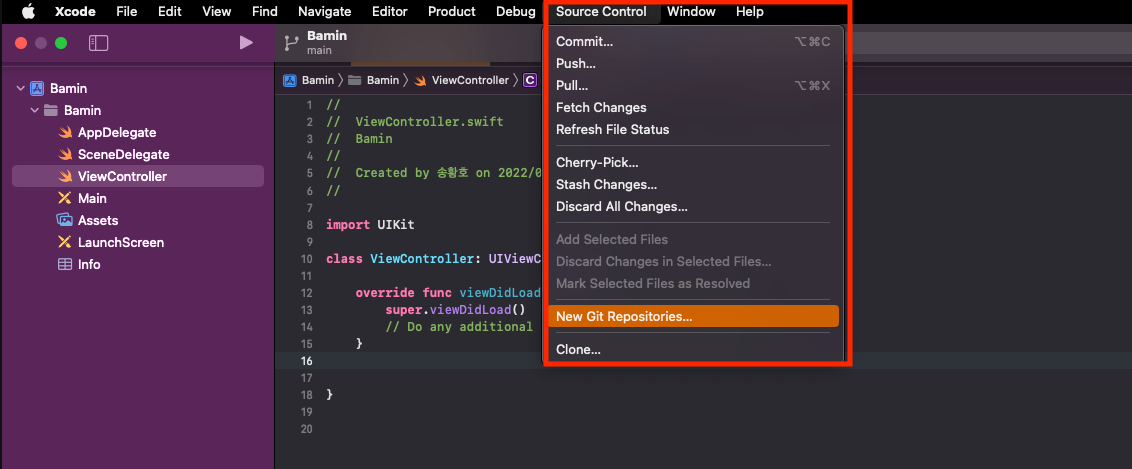The height and width of the screenshot is (469, 1132).
Task: Click the import UIKit code line
Action: point(370,224)
